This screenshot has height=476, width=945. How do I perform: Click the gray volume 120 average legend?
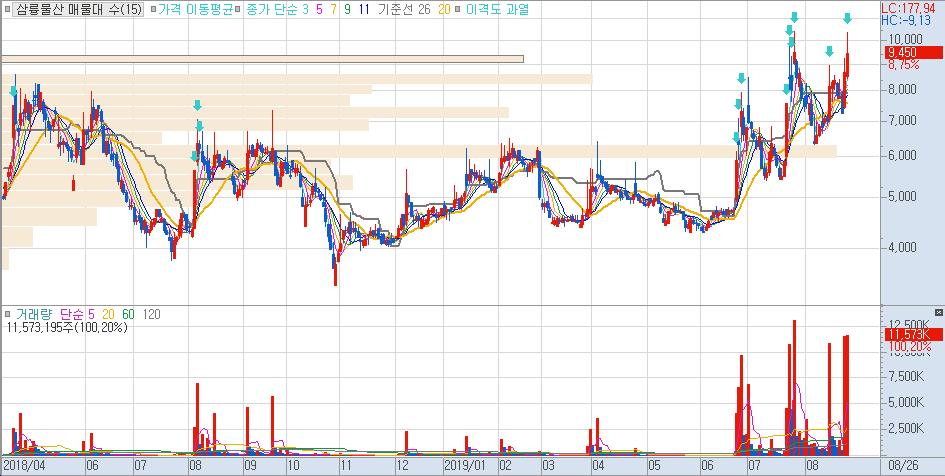click(x=152, y=315)
